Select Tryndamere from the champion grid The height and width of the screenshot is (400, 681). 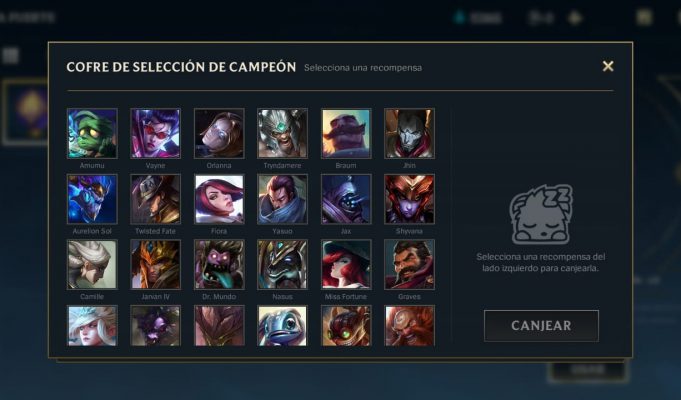(x=282, y=133)
